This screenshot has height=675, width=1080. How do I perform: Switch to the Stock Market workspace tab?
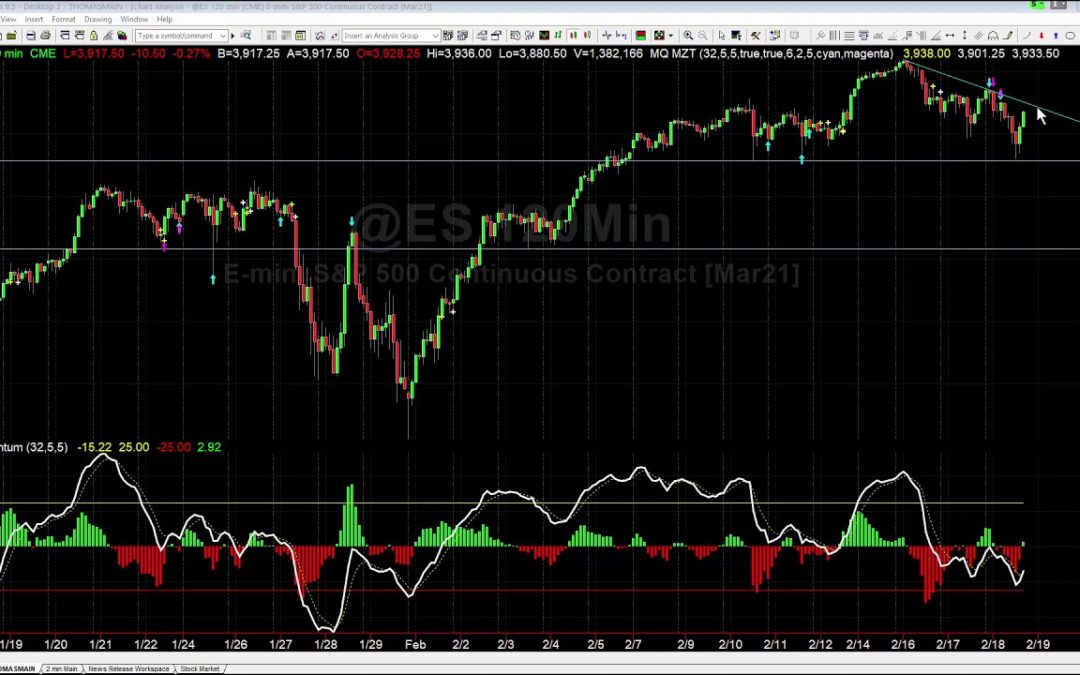[x=200, y=668]
